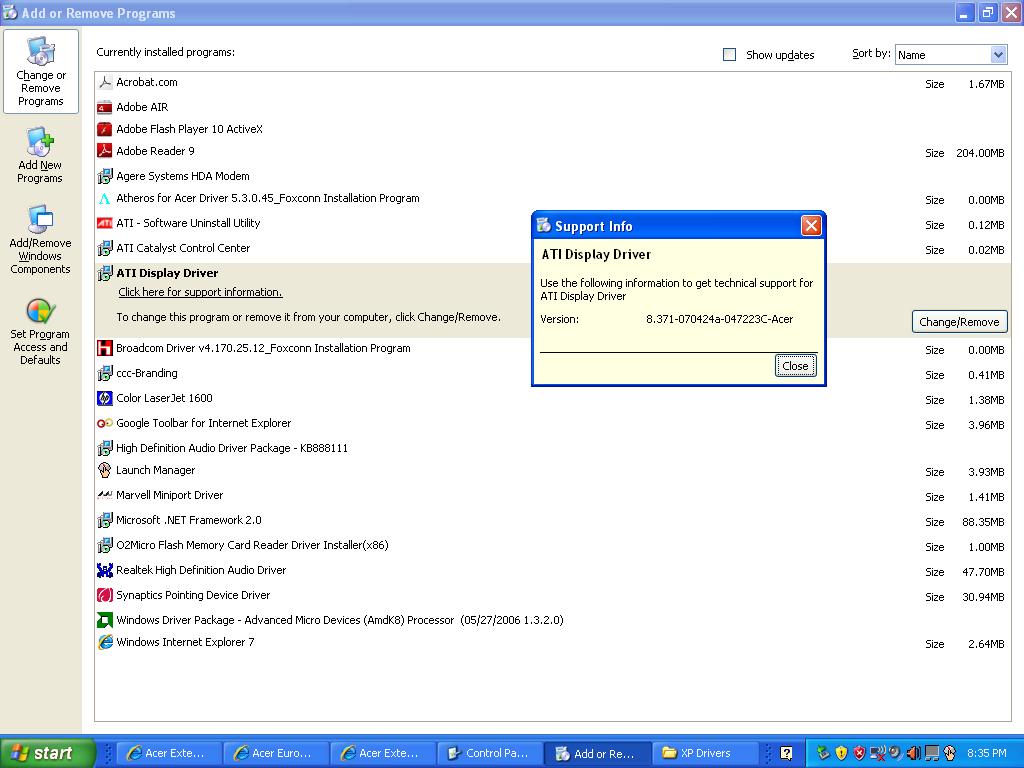This screenshot has height=768, width=1024.
Task: Click the Realtek driver size 47.70MB
Action: [983, 572]
